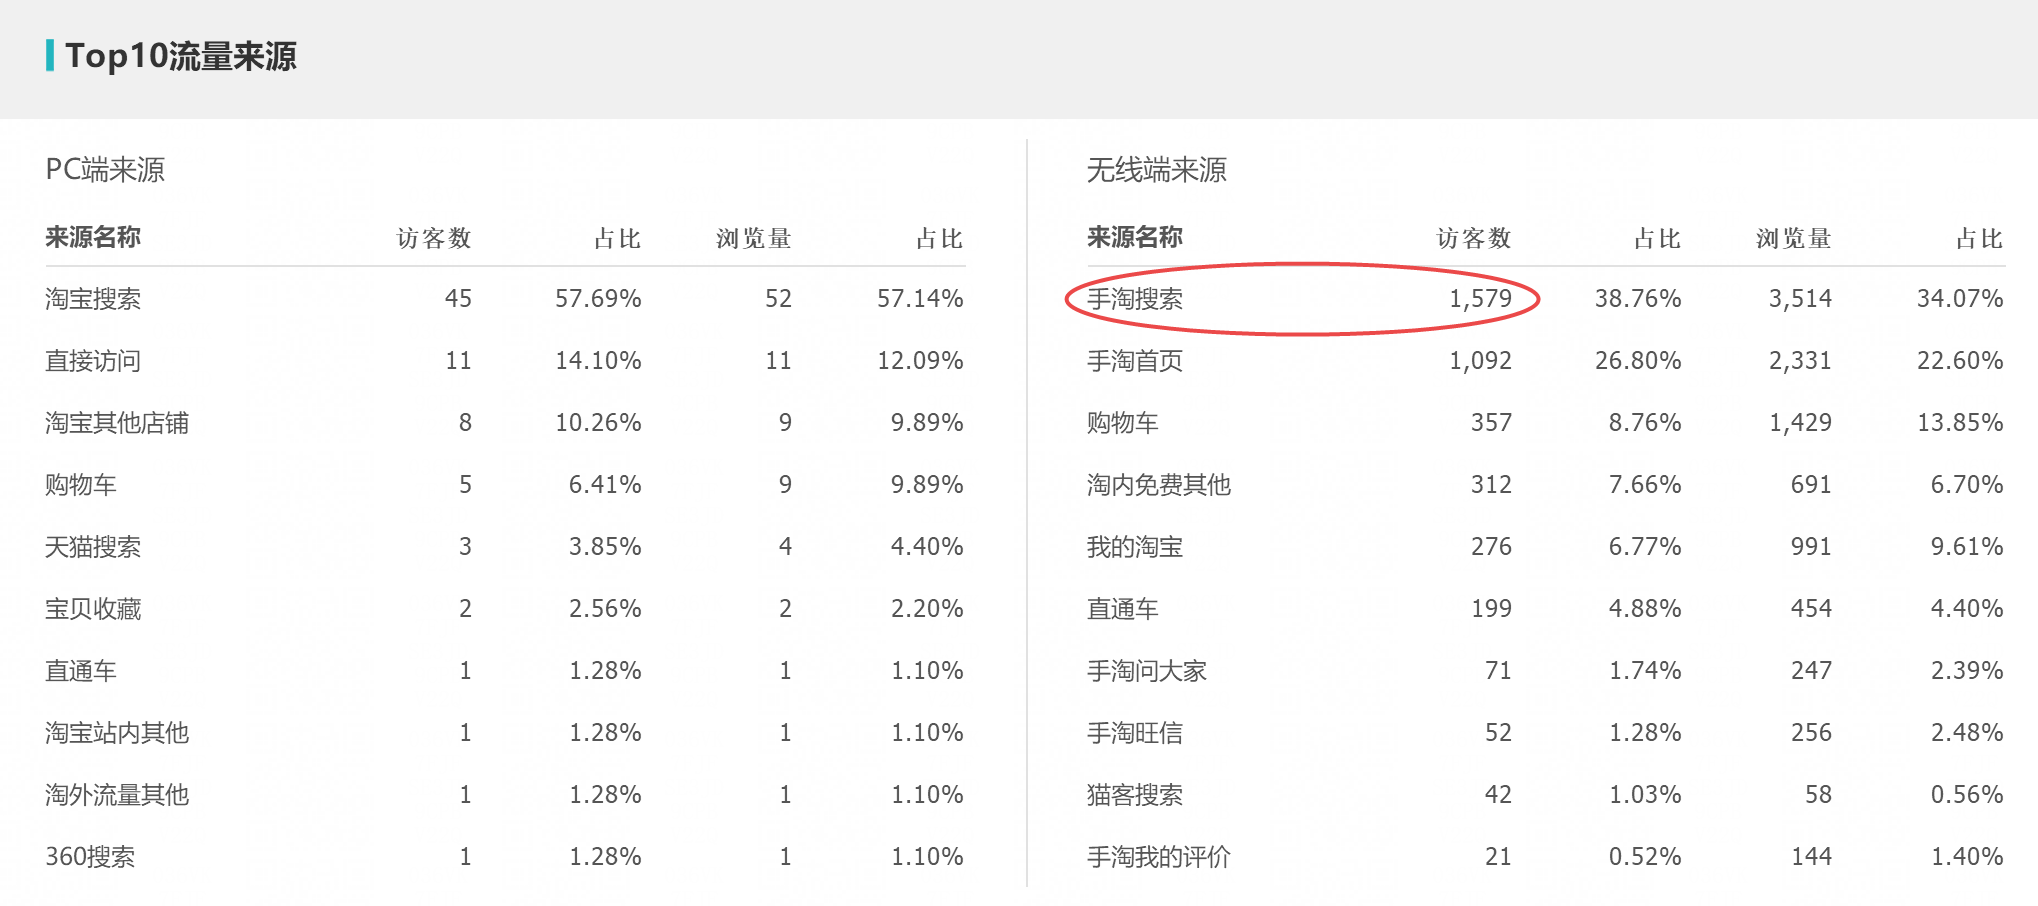Click the 9.61% page view share

click(x=1967, y=547)
